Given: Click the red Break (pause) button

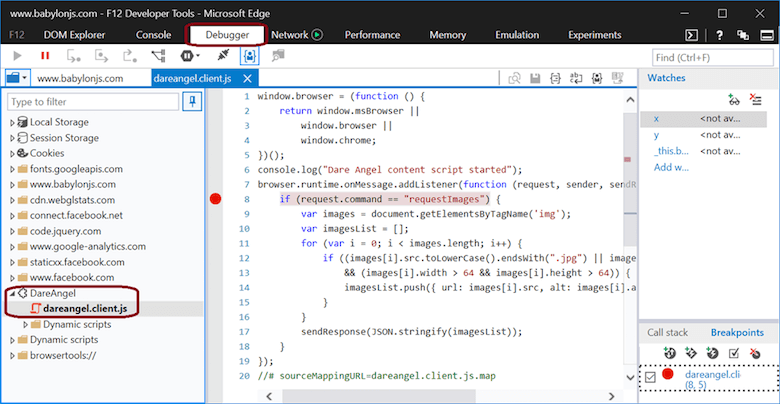Looking at the screenshot, I should (x=45, y=56).
